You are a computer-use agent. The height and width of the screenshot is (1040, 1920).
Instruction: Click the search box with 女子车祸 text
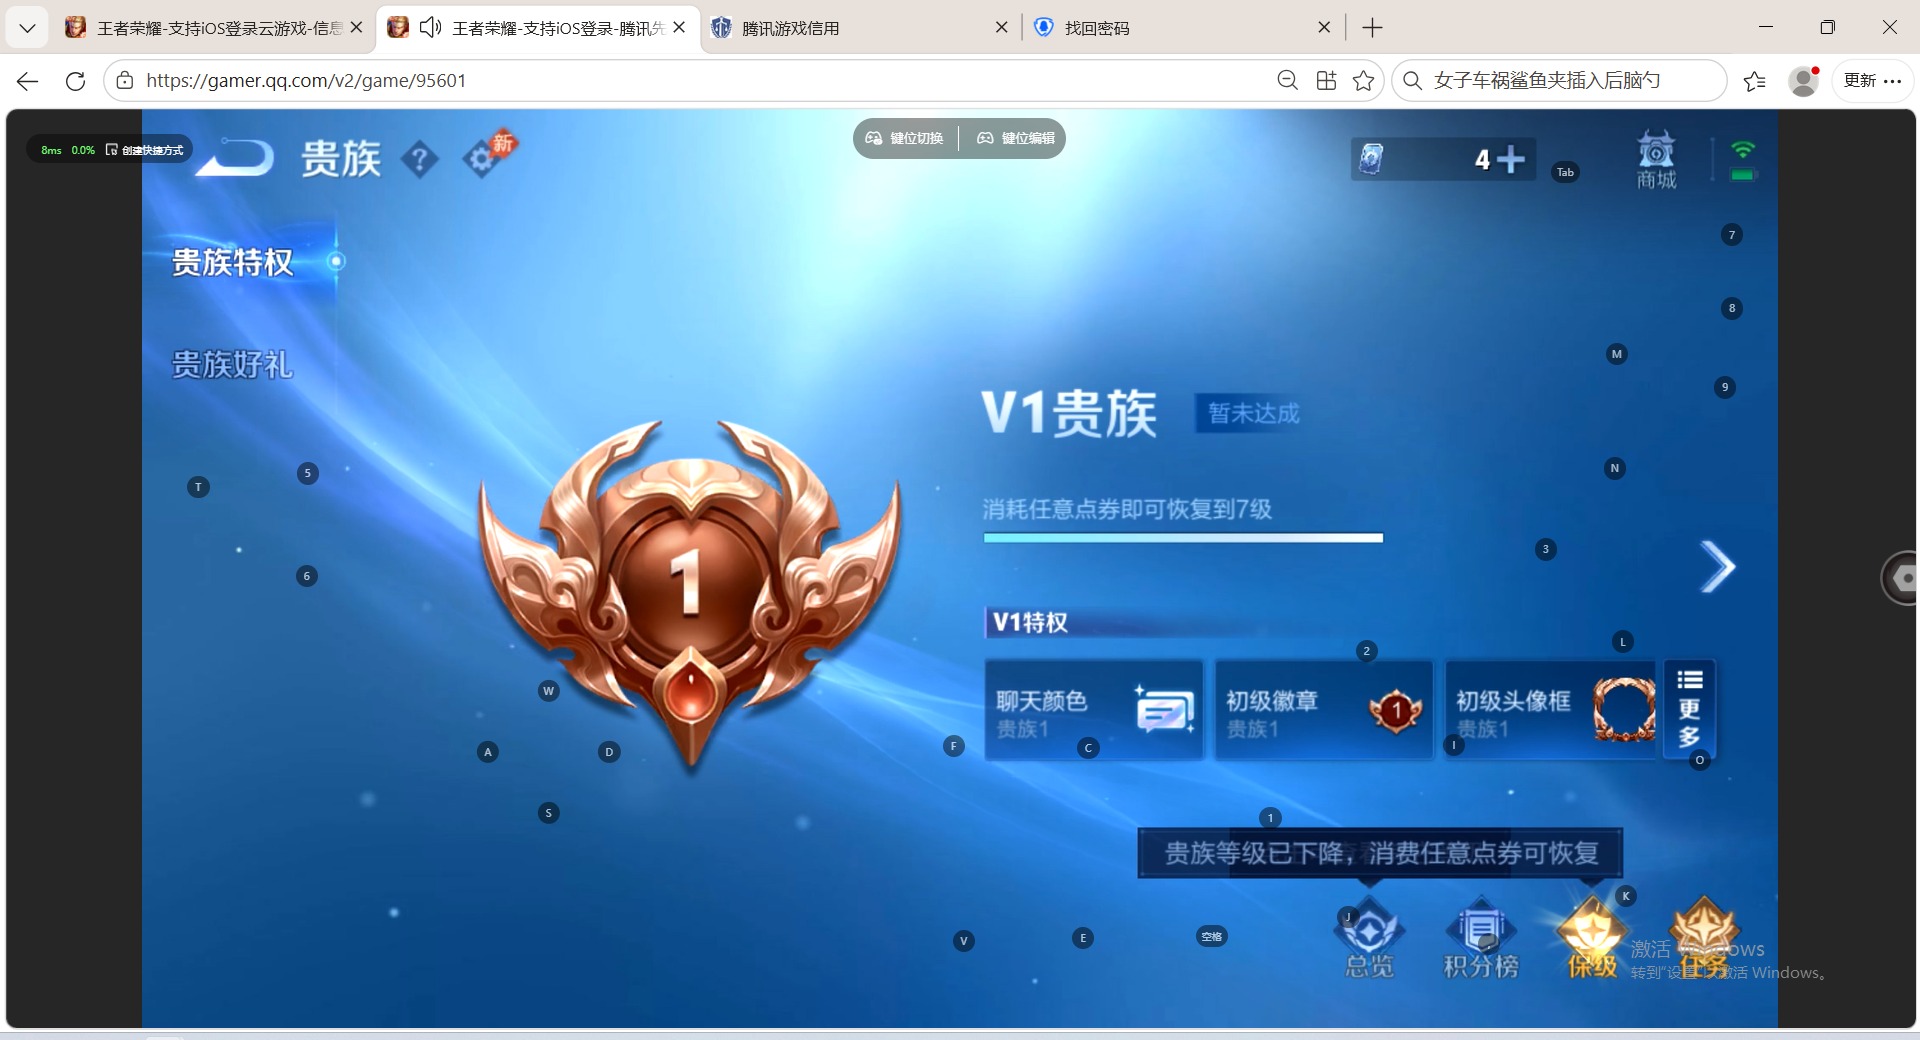[1559, 81]
